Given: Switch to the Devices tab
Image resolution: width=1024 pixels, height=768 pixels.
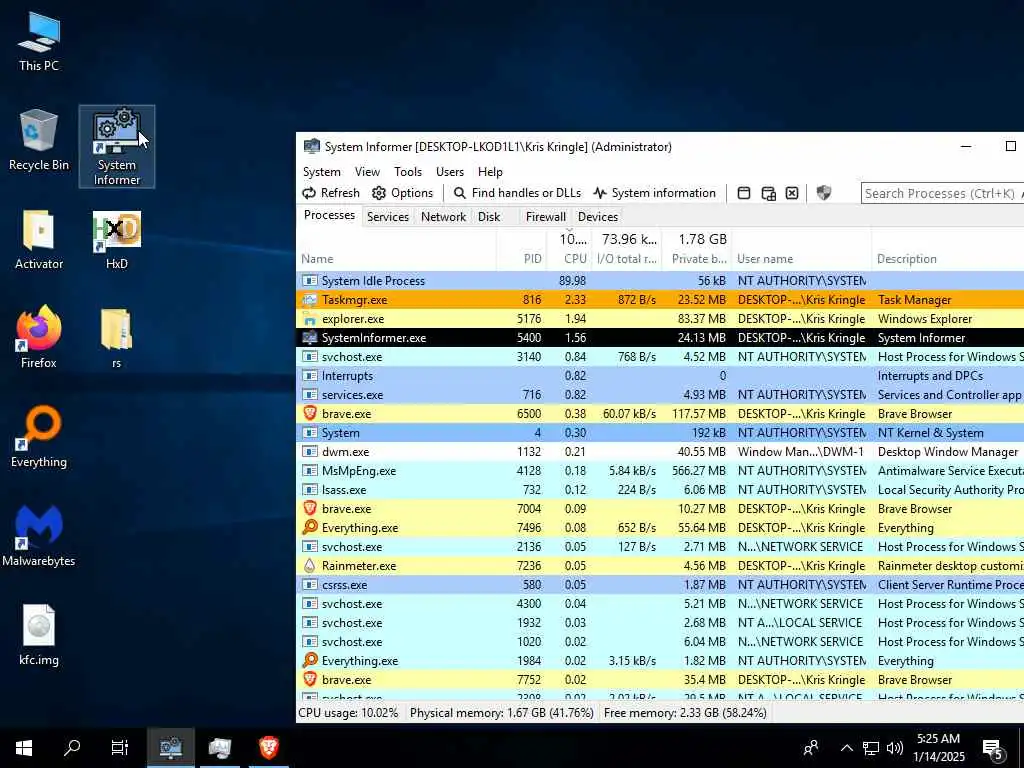Looking at the screenshot, I should tap(598, 217).
